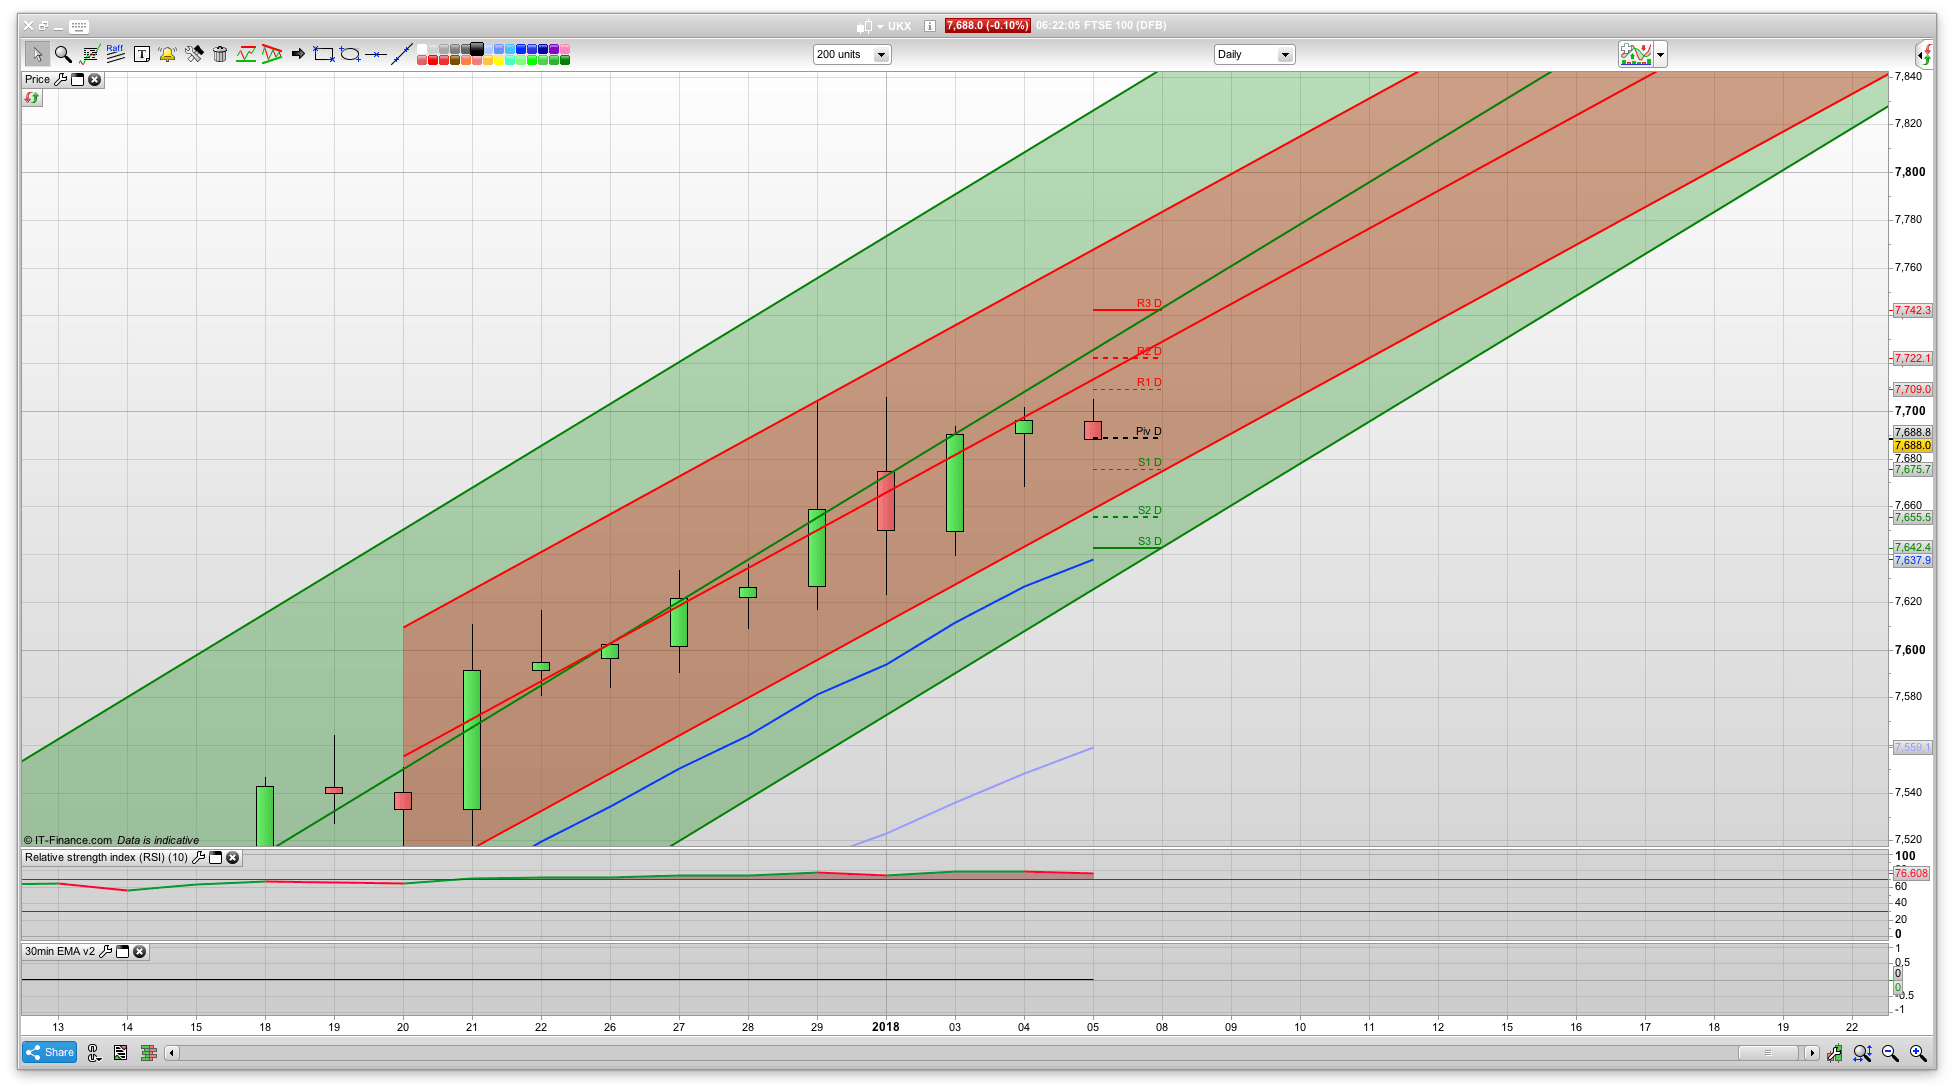Click the 7,637.9 blue price axis label
Viewport: 1954px width, 1091px height.
(x=1912, y=560)
